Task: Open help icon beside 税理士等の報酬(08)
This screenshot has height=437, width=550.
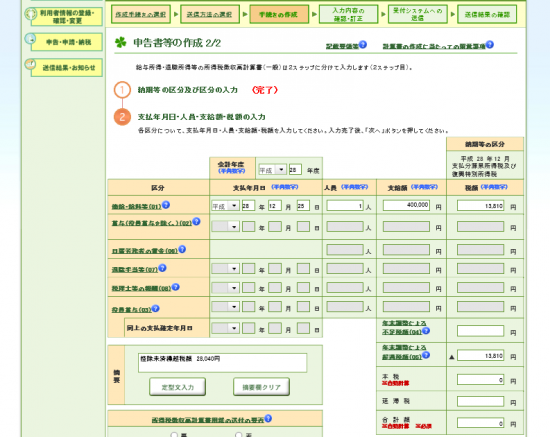Action: (x=175, y=287)
